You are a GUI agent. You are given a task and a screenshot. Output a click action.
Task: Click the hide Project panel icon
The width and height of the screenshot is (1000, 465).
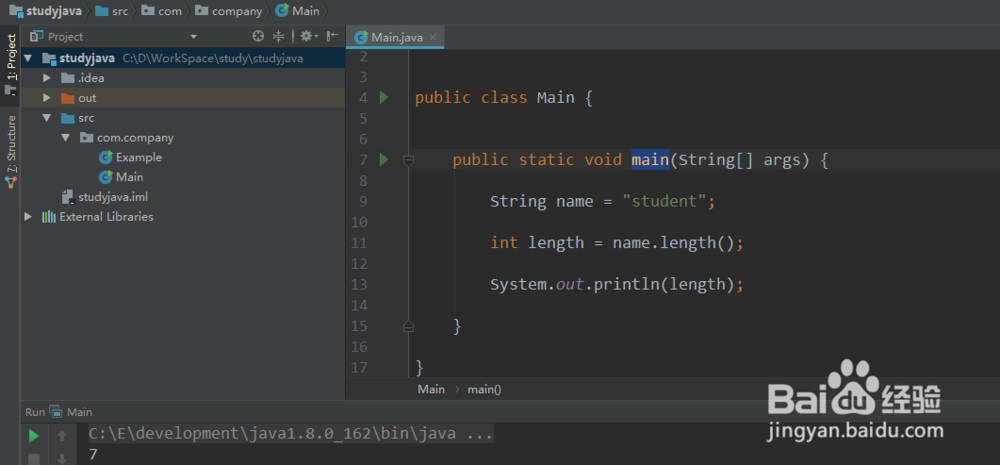tap(332, 36)
